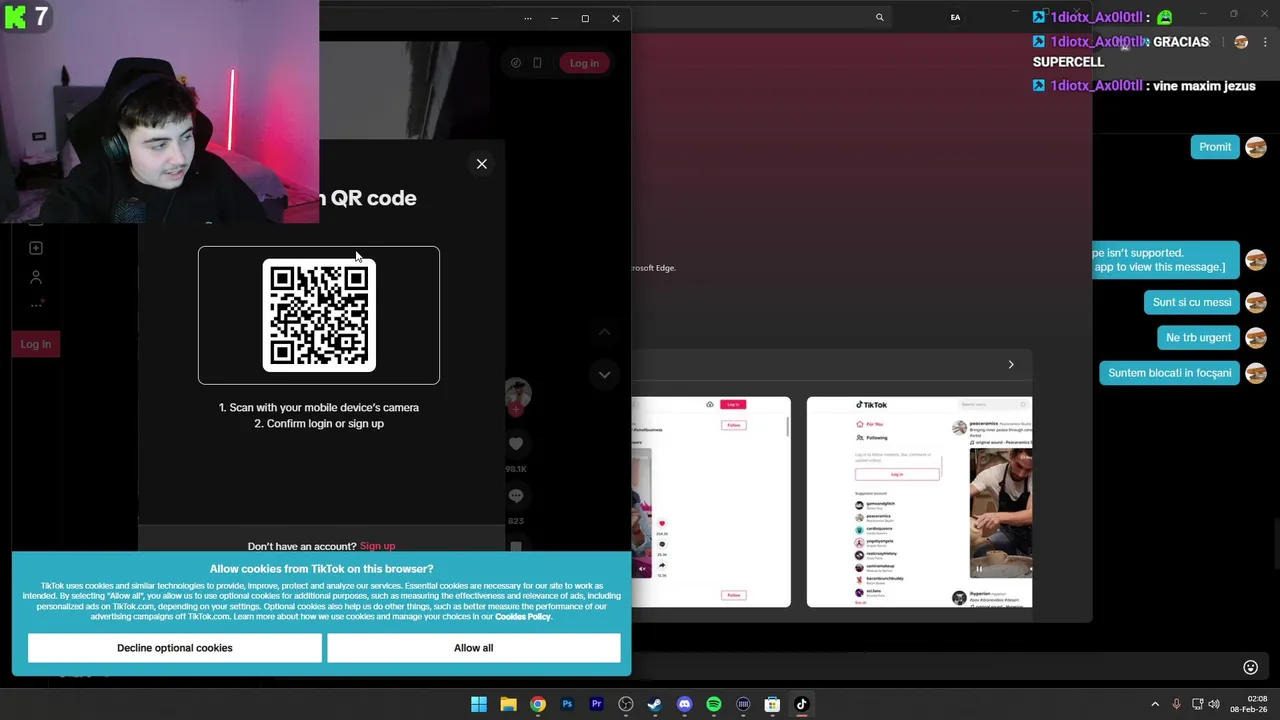Click the 'Ne trb urgent' message
Image resolution: width=1280 pixels, height=720 pixels.
(1198, 338)
